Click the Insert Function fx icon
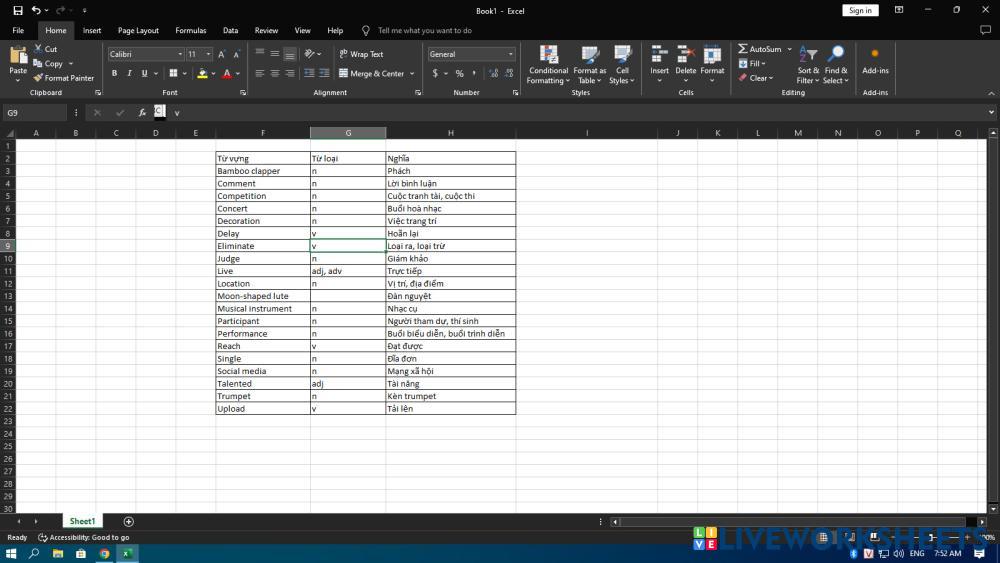The width and height of the screenshot is (1000, 563). pos(142,113)
